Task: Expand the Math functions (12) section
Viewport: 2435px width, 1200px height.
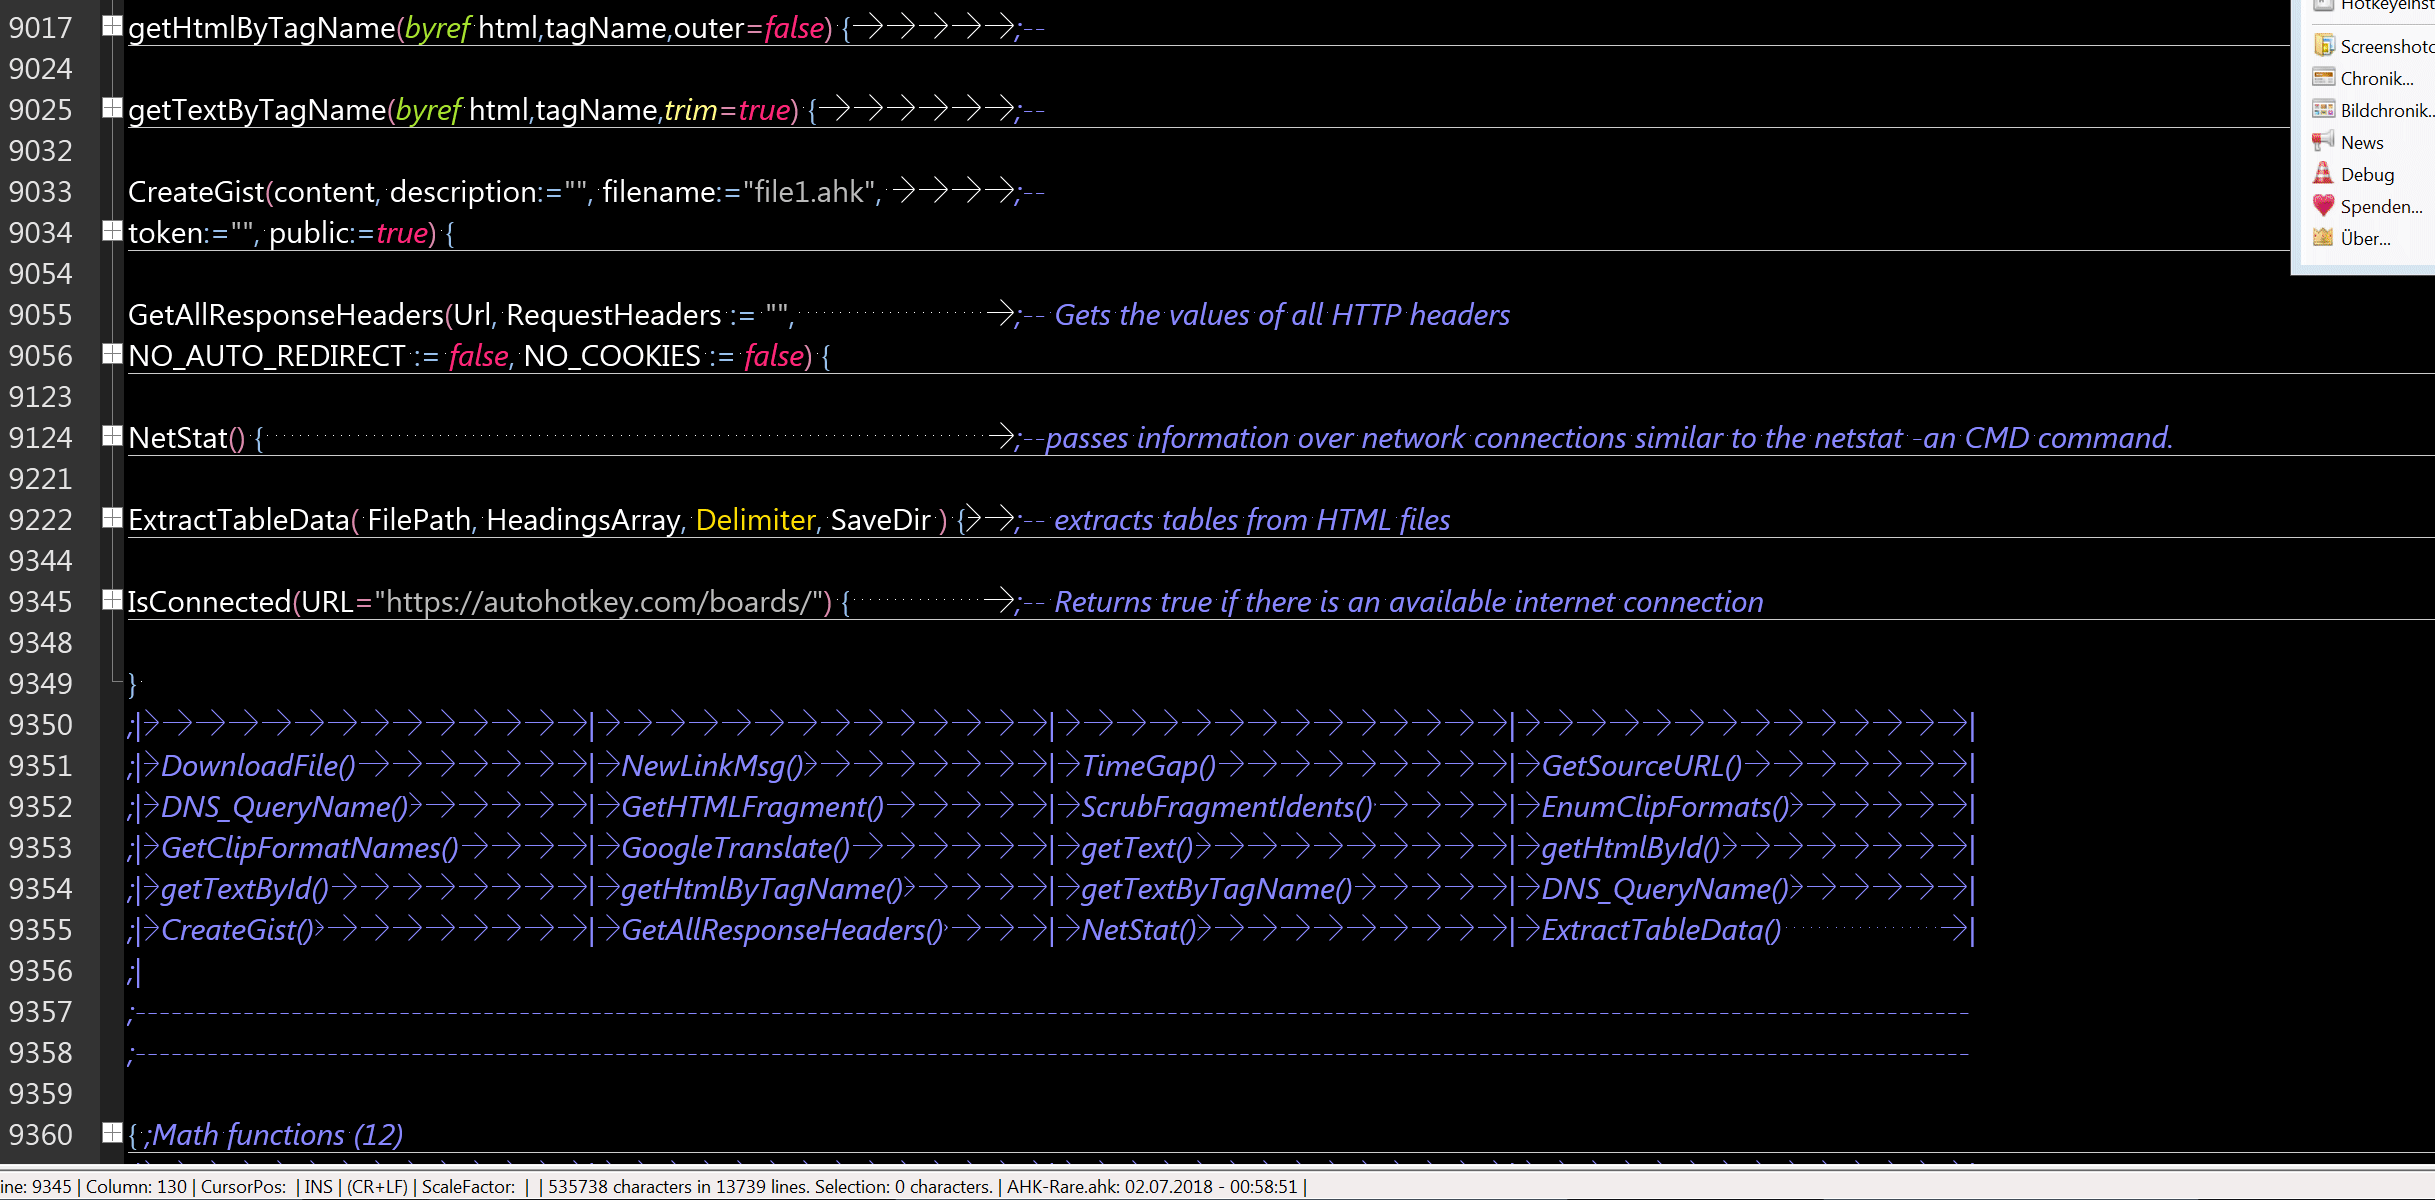Action: point(112,1133)
